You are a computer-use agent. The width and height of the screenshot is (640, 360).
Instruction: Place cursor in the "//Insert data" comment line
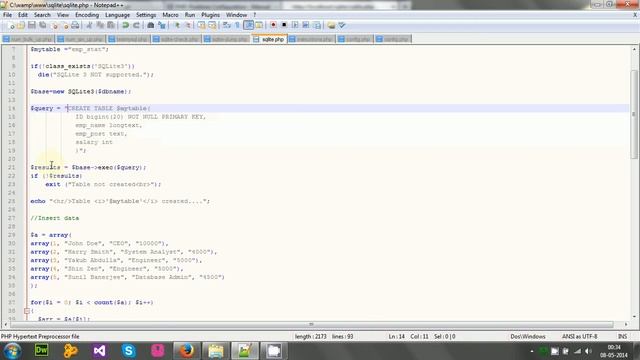[x=55, y=218]
